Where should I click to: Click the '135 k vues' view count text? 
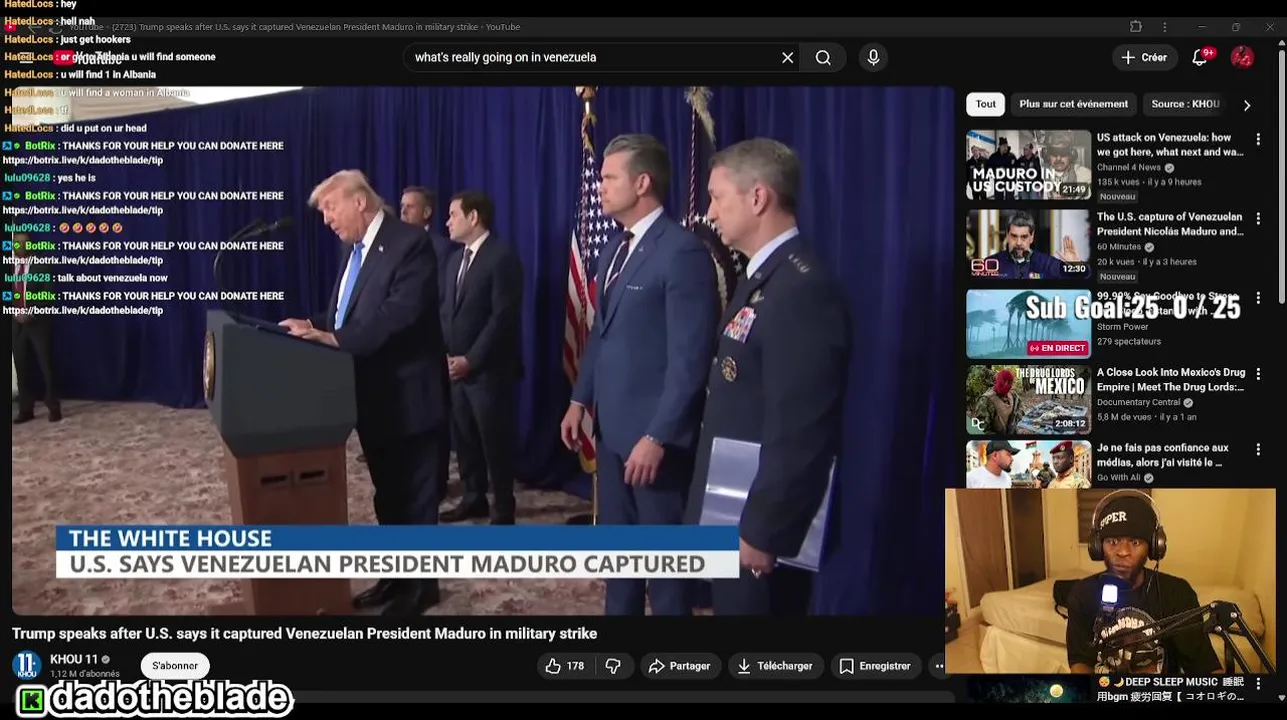[x=1119, y=182]
